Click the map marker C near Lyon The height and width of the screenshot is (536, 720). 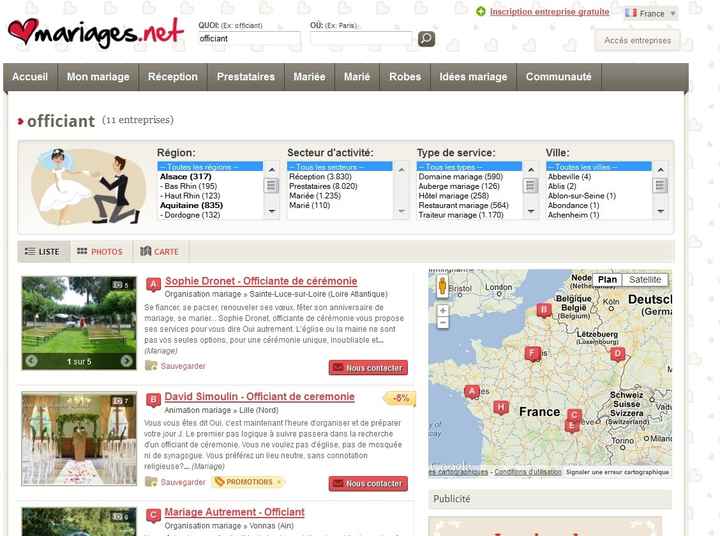point(574,415)
